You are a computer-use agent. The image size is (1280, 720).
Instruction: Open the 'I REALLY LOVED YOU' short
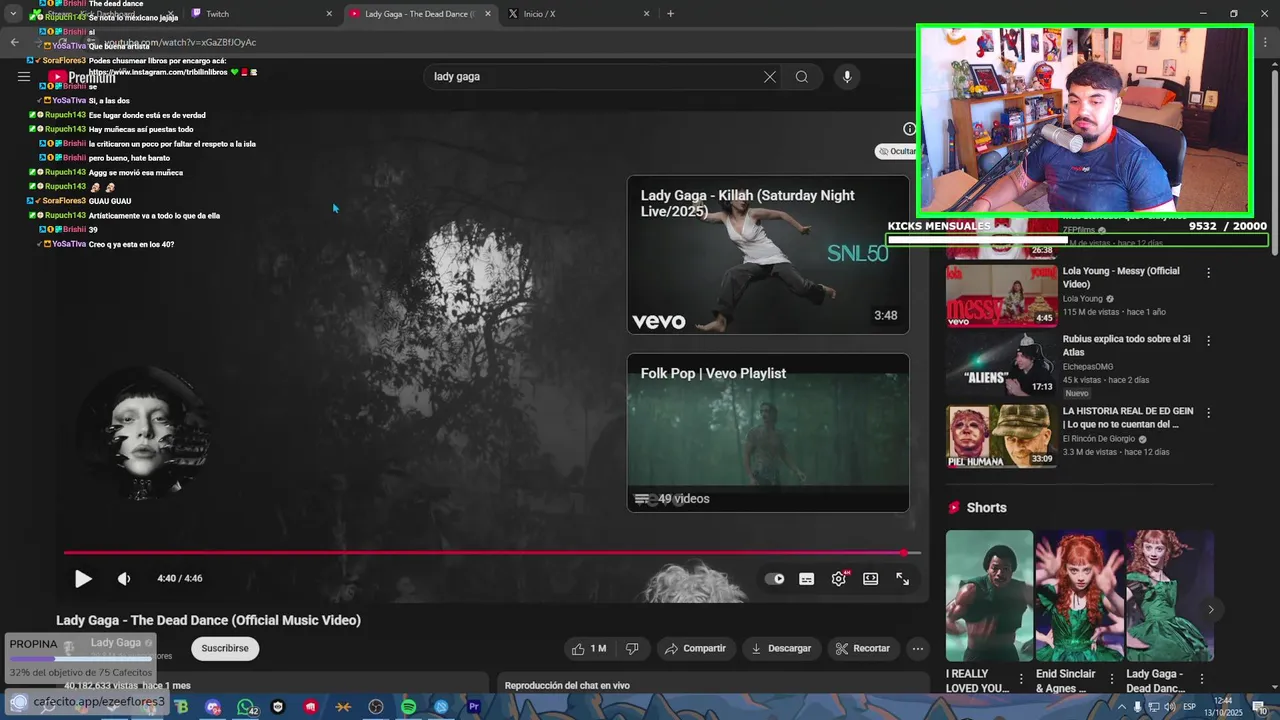pos(989,596)
